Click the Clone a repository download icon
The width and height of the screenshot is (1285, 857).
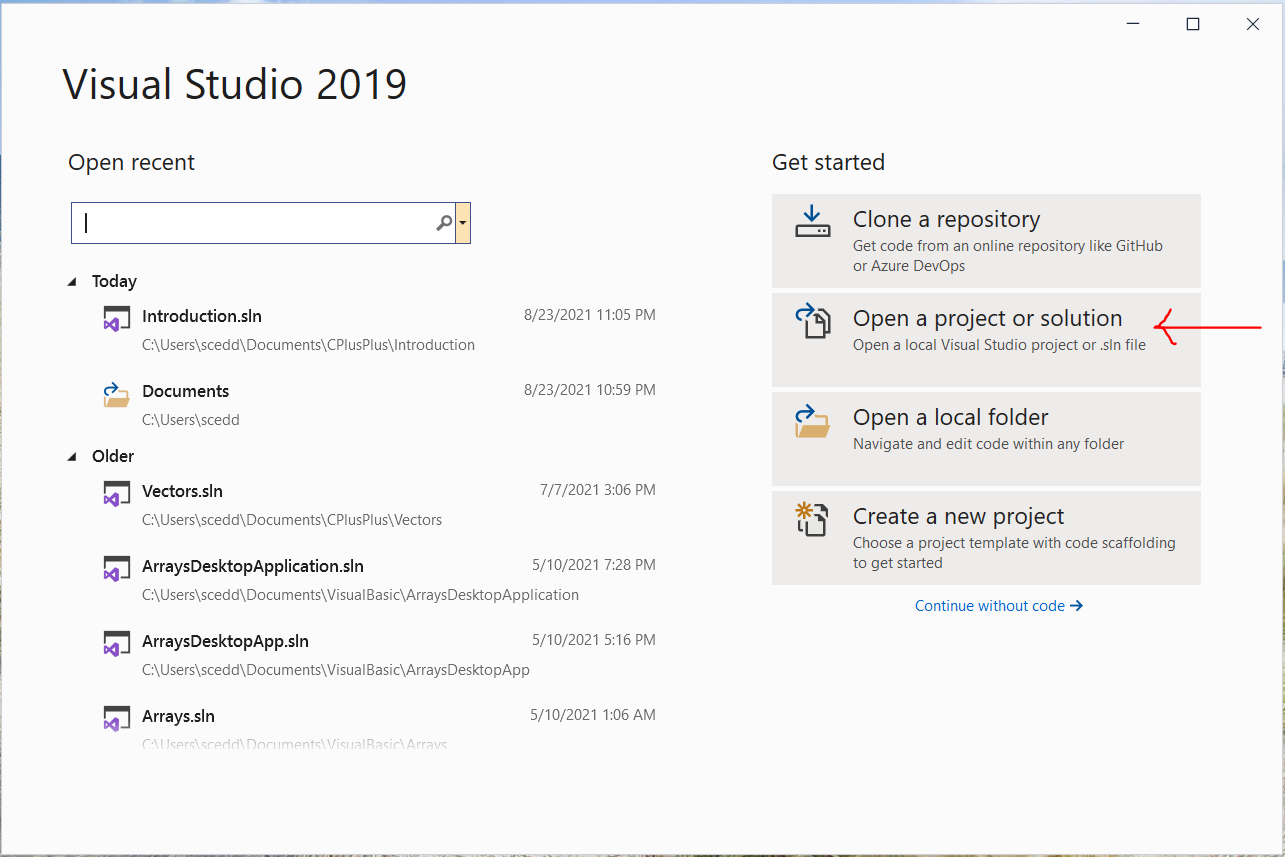(812, 221)
